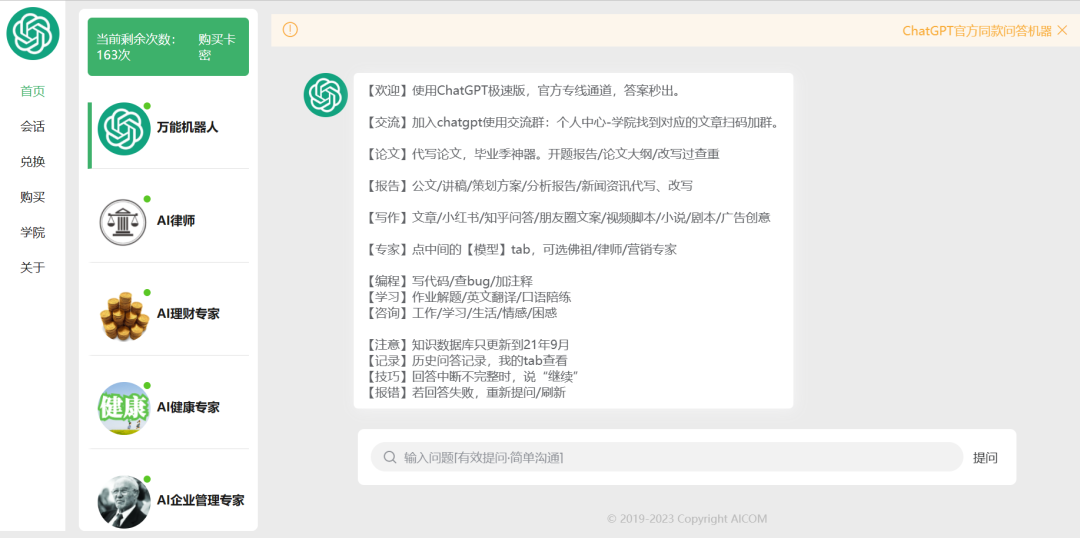Select the AI健康专家 avatar icon
The height and width of the screenshot is (538, 1080).
[x=124, y=408]
